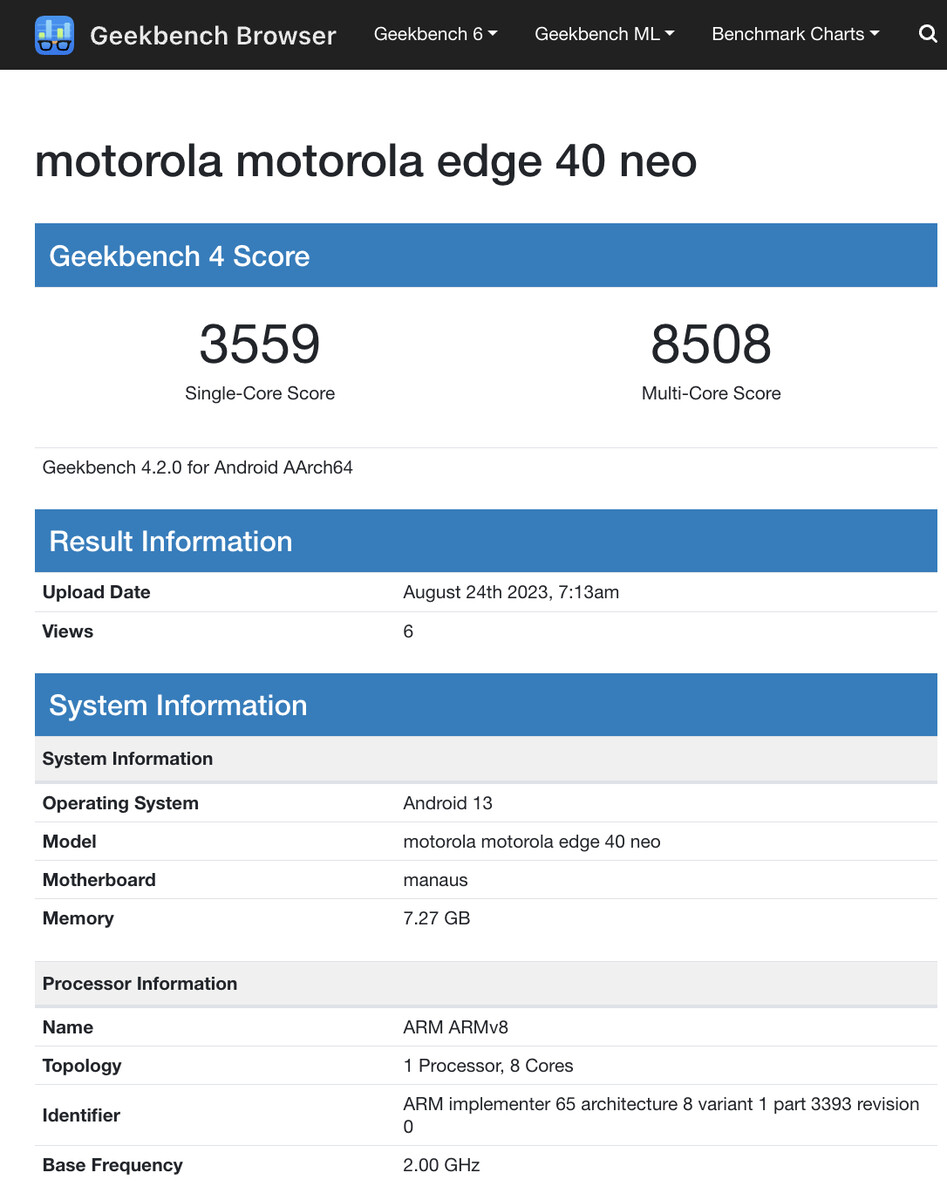Viewport: 947px width, 1200px height.
Task: Click the processor name ARM ARMv8
Action: (456, 1027)
